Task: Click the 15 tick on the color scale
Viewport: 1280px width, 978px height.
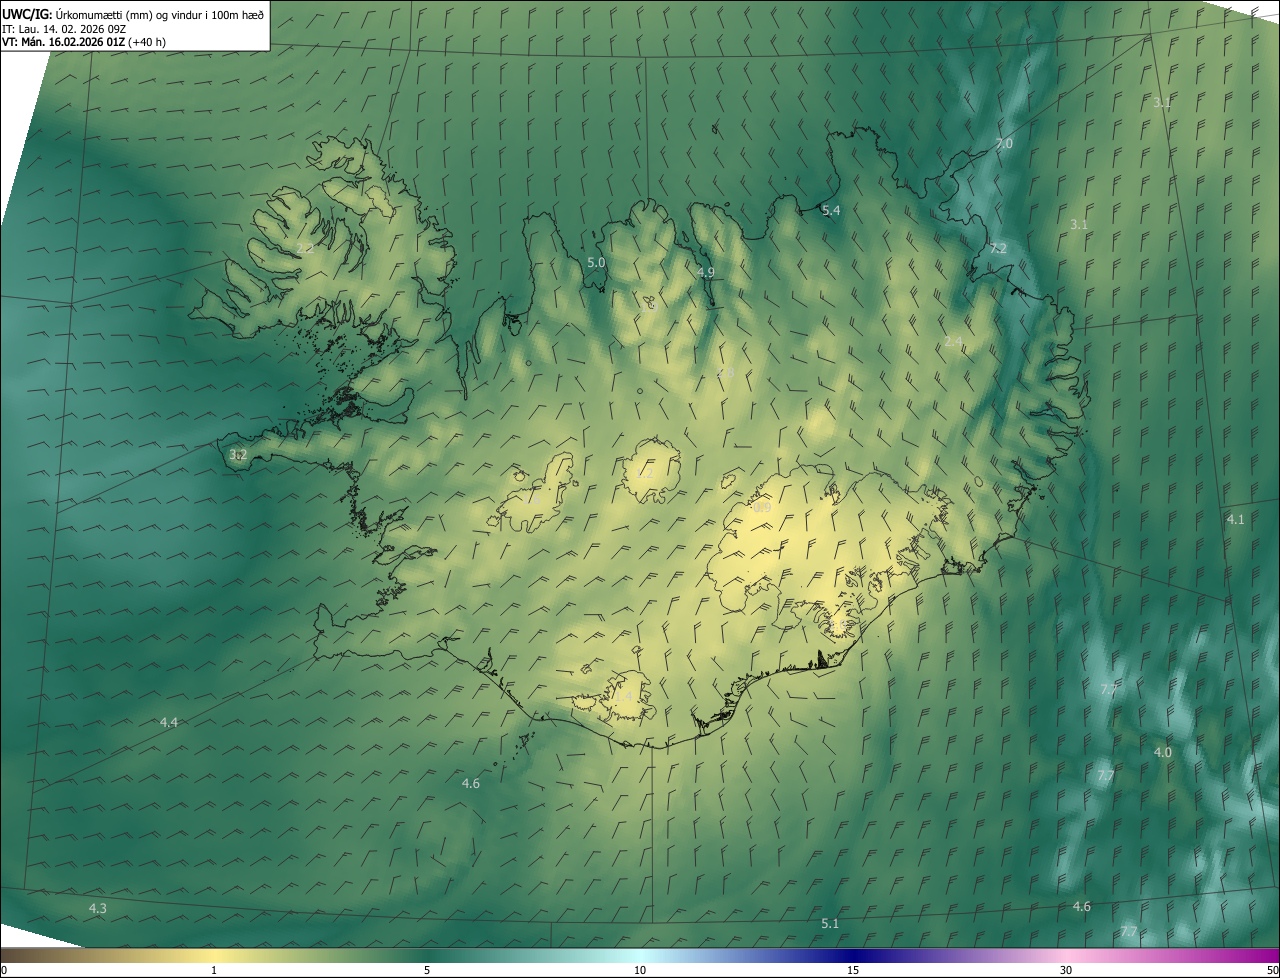Action: (853, 970)
